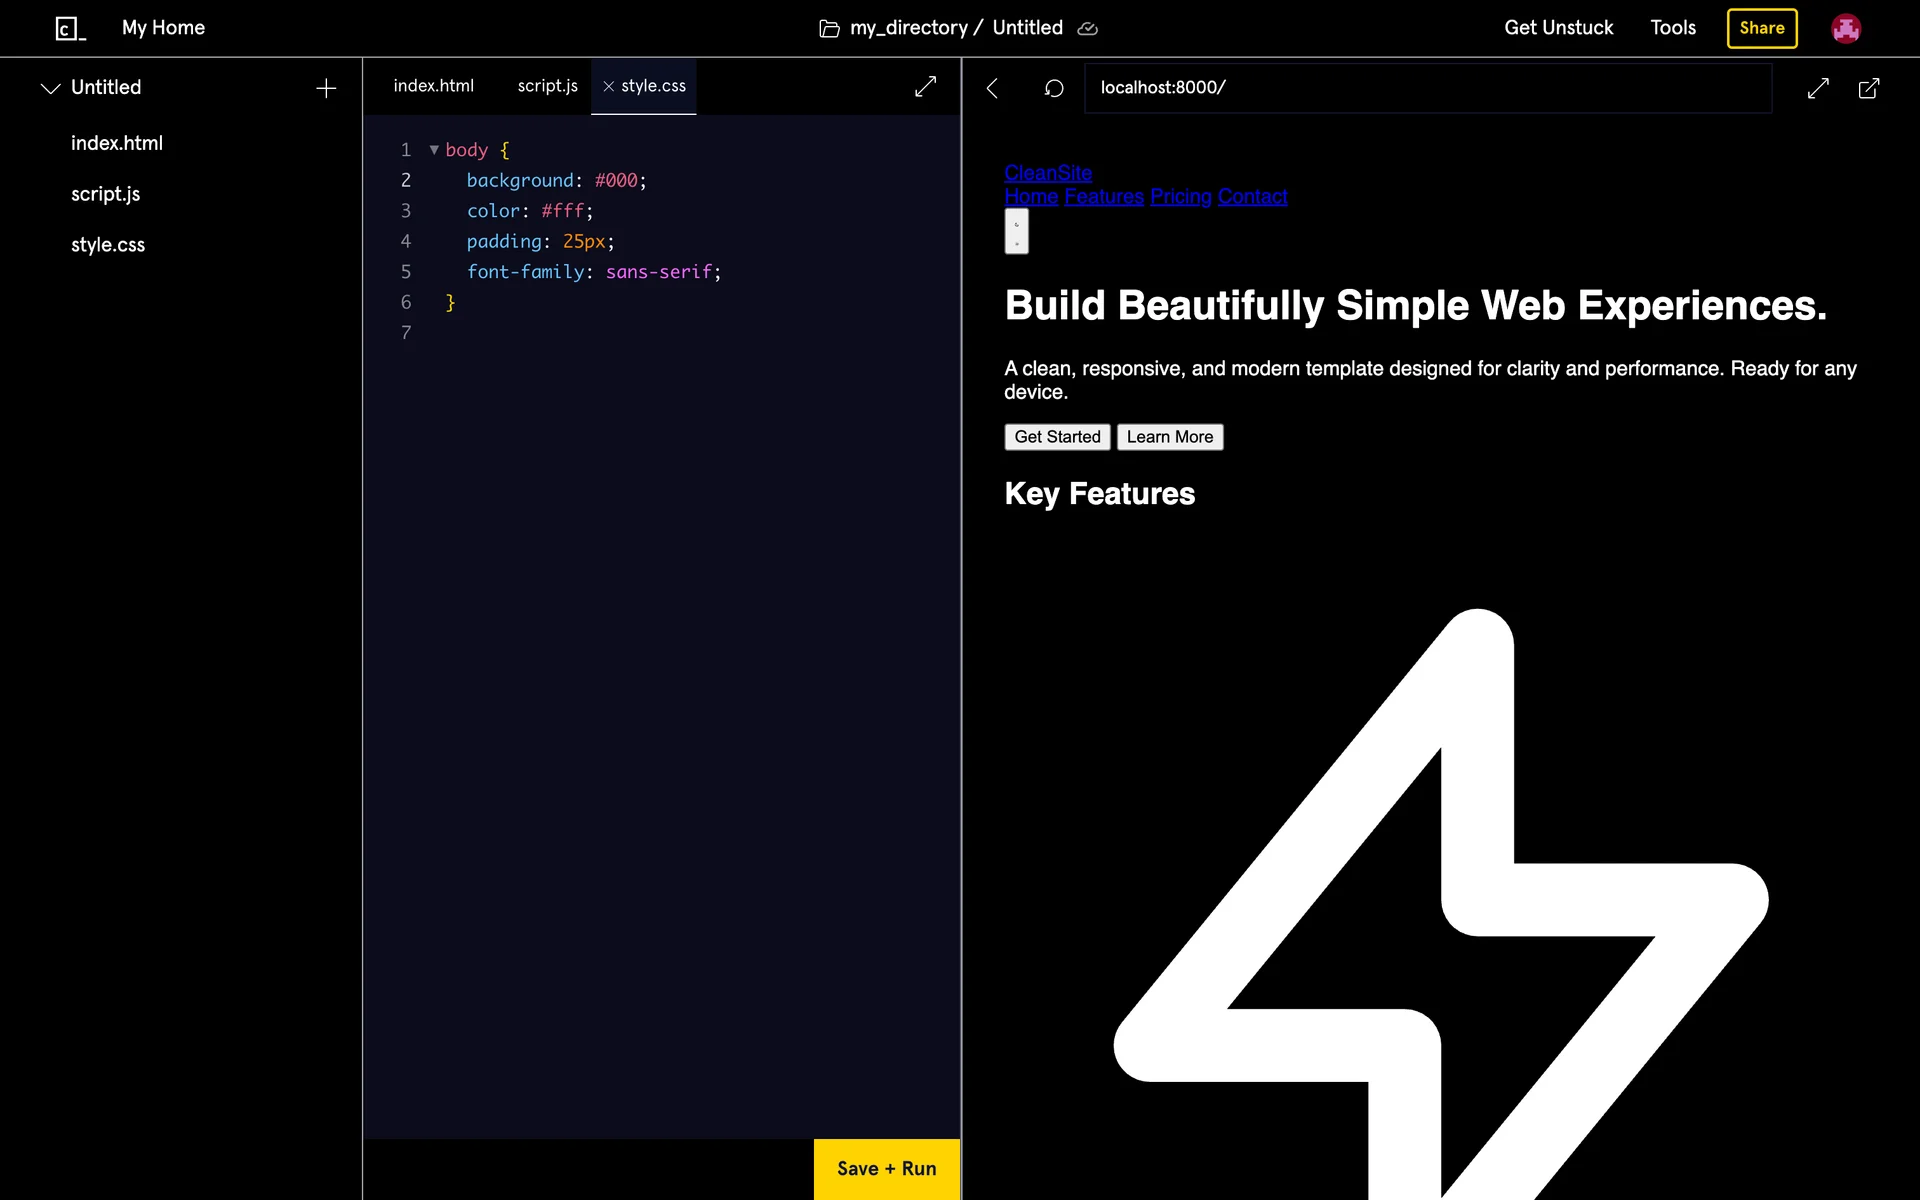Switch to the index.html tab
1920x1200 pixels.
433,86
